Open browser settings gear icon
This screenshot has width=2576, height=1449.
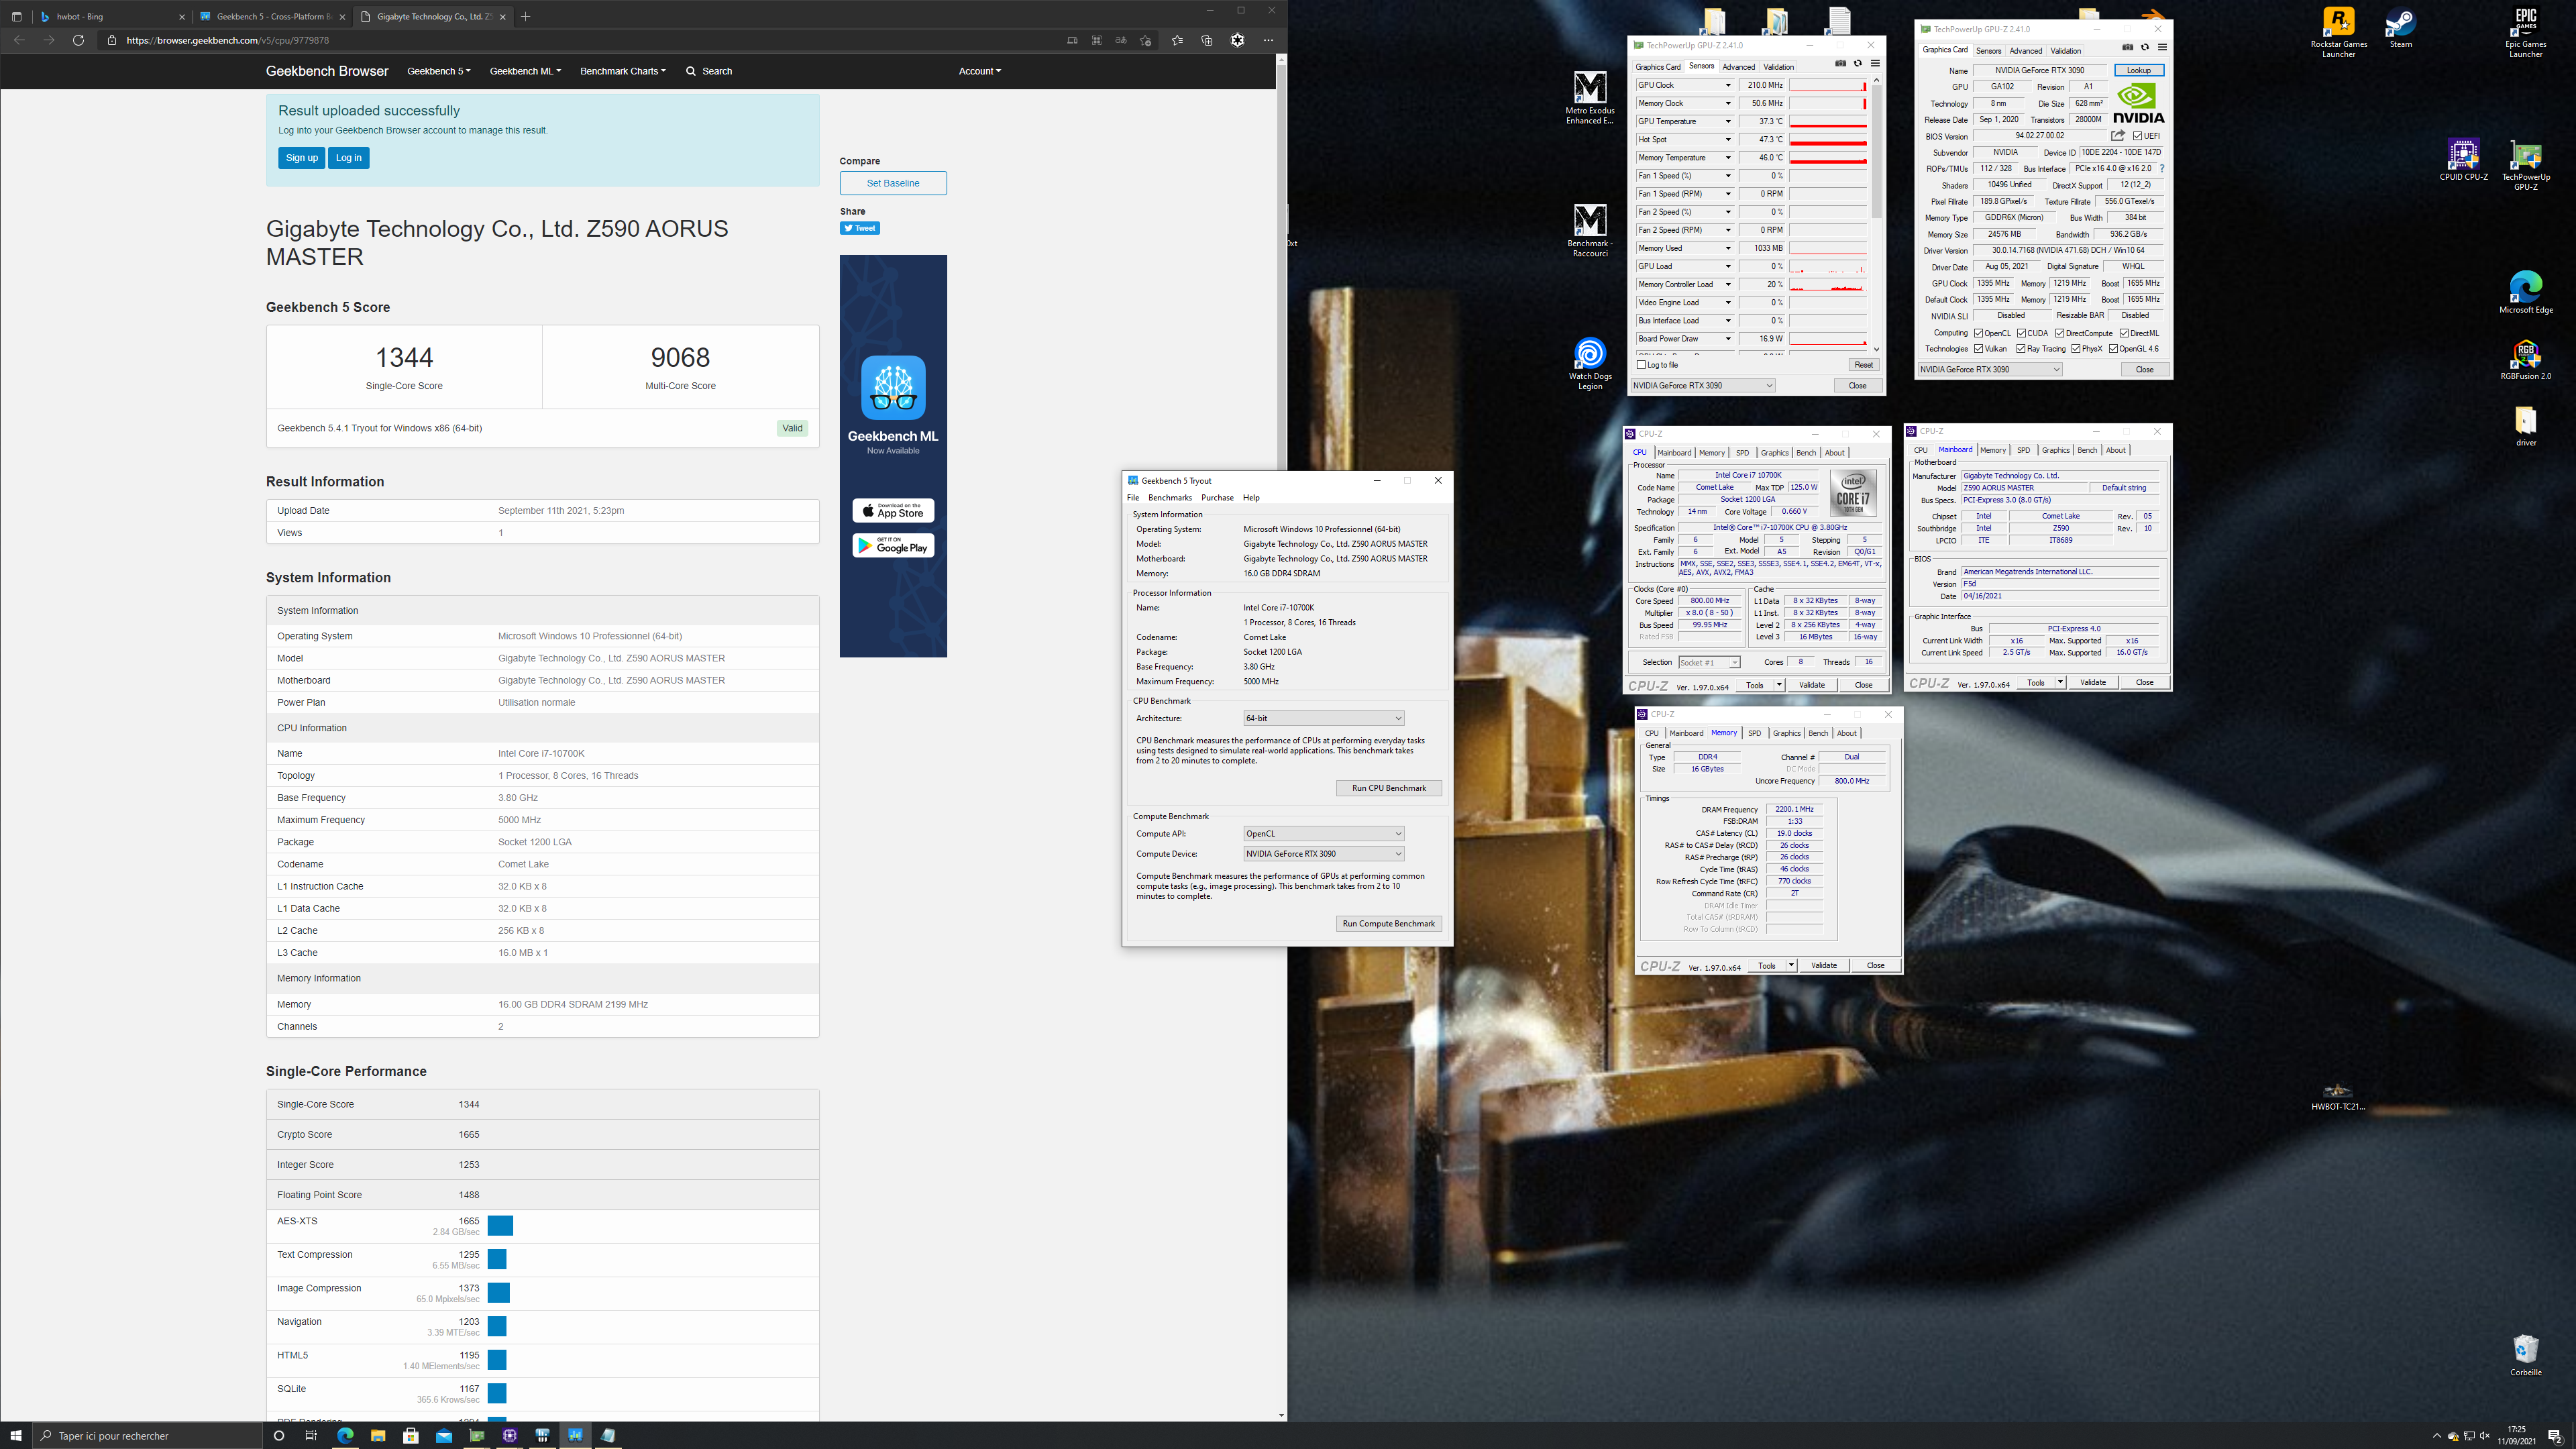click(x=1237, y=40)
